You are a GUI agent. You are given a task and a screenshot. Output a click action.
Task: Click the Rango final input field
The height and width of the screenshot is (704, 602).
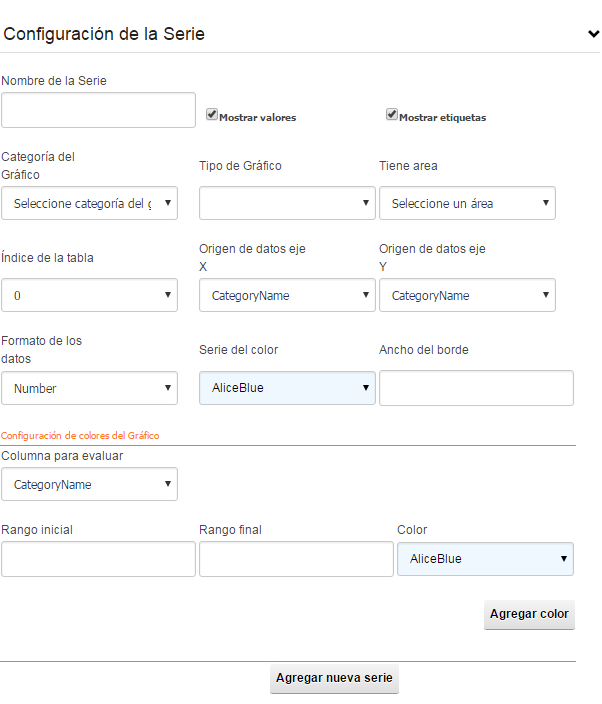tap(296, 559)
